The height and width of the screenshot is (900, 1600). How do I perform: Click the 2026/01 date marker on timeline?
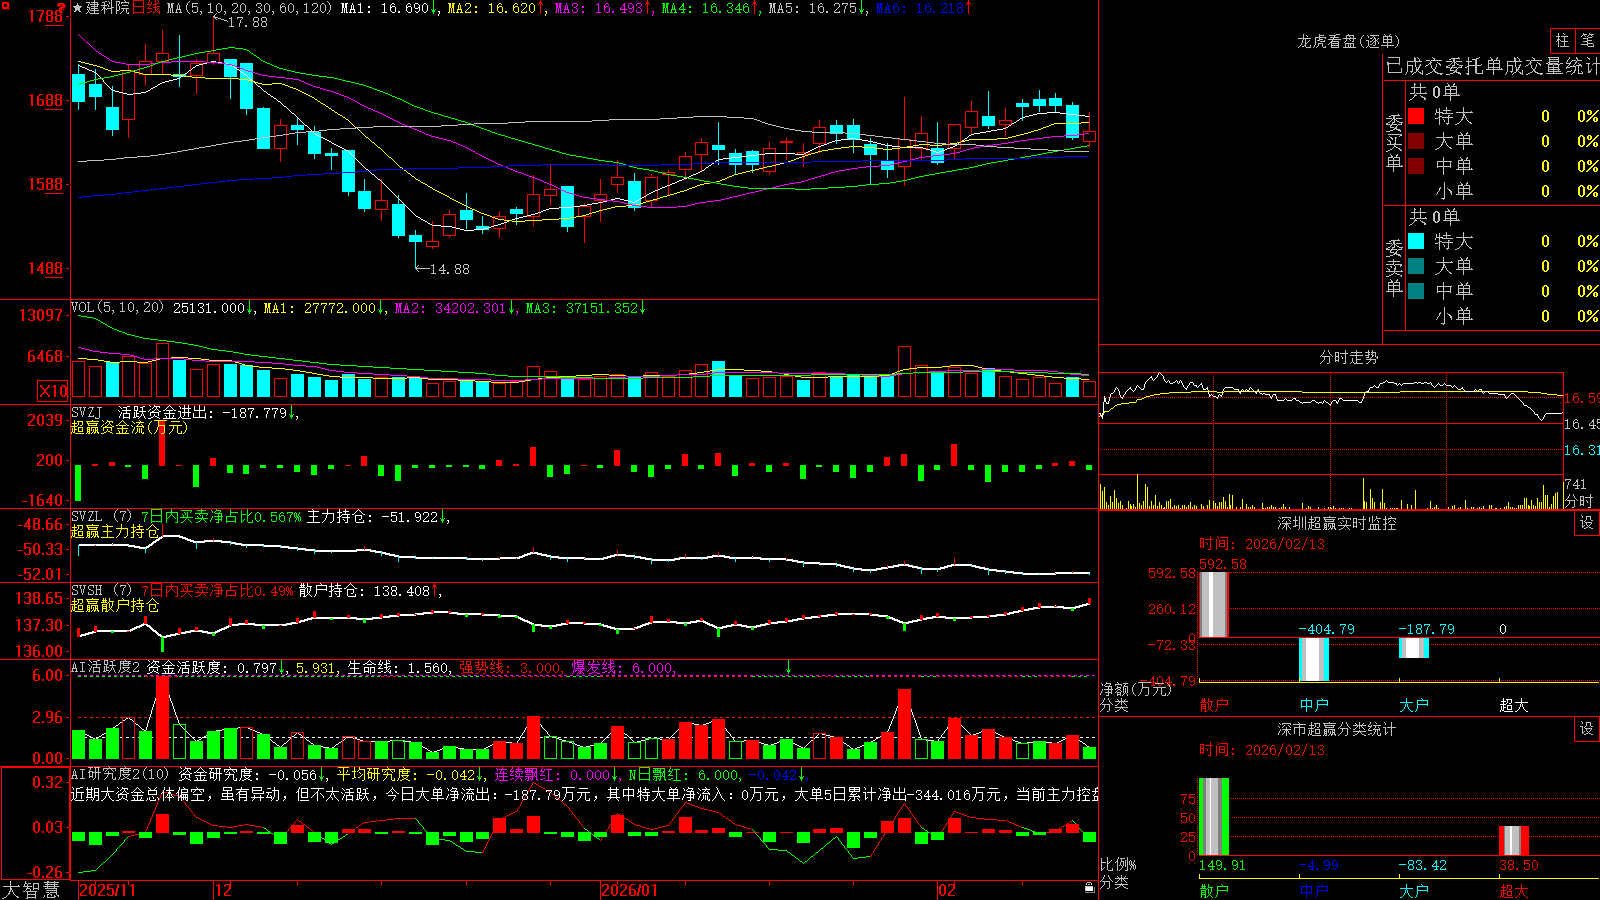point(629,890)
